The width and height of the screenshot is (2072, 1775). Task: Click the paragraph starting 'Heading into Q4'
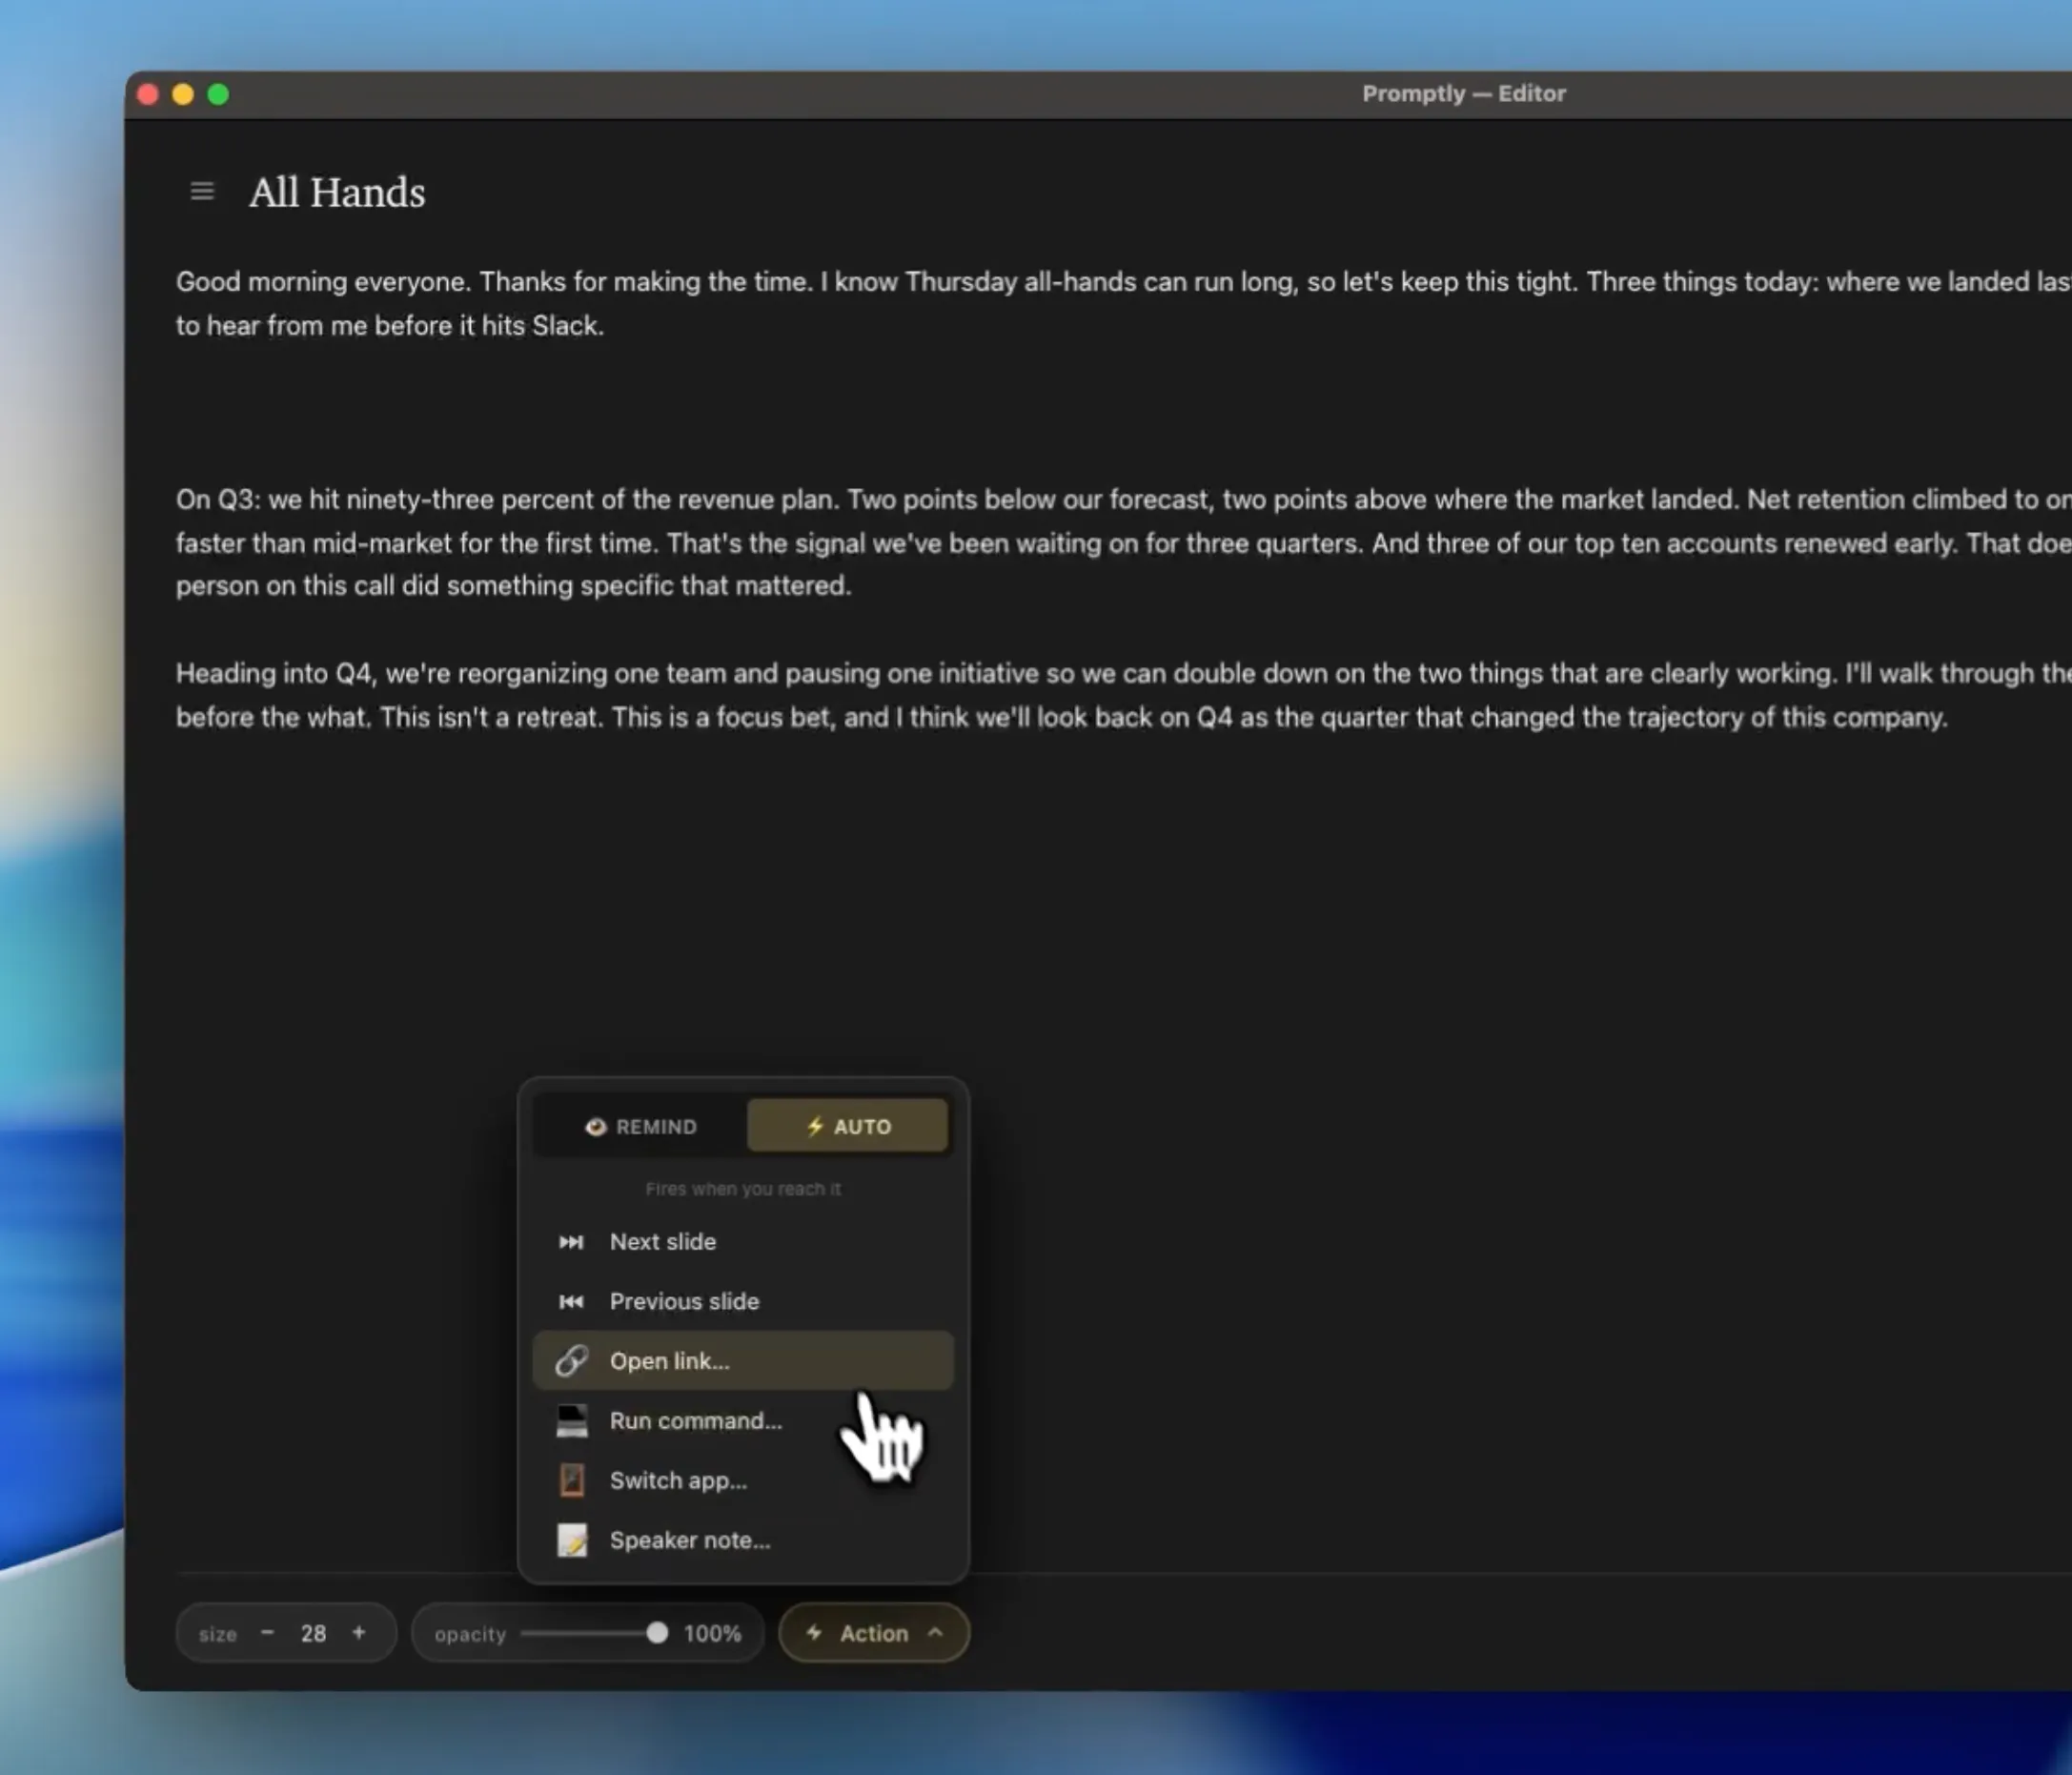pyautogui.click(x=1124, y=695)
